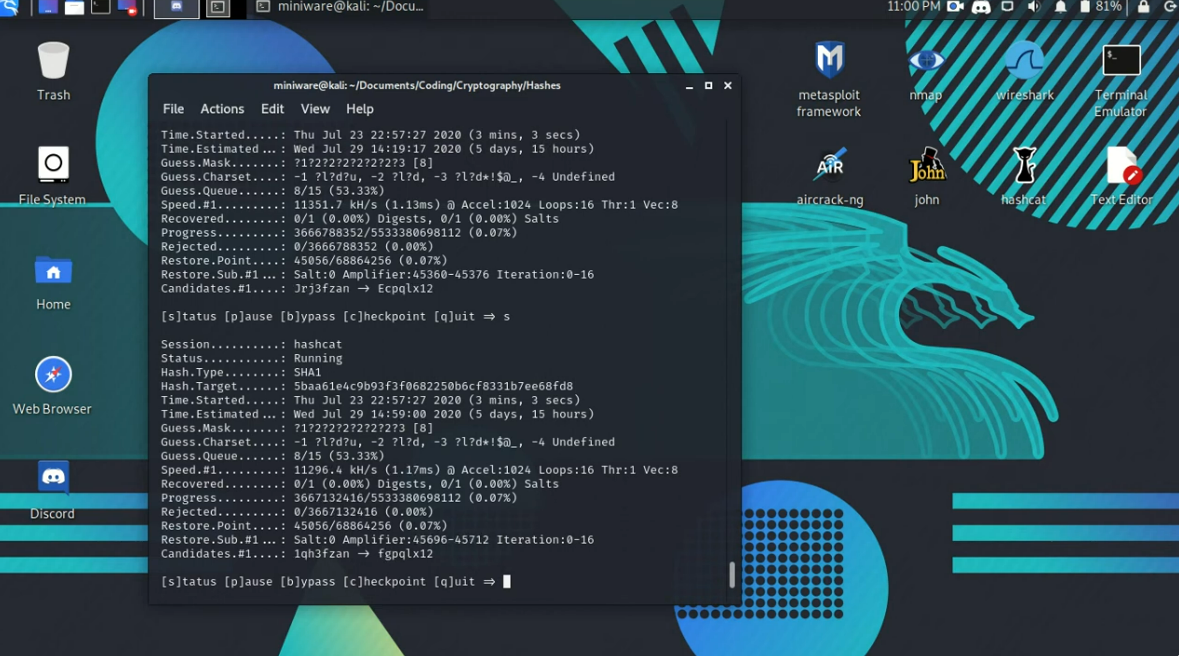Click the 11:00 PM panel clock

click(913, 7)
